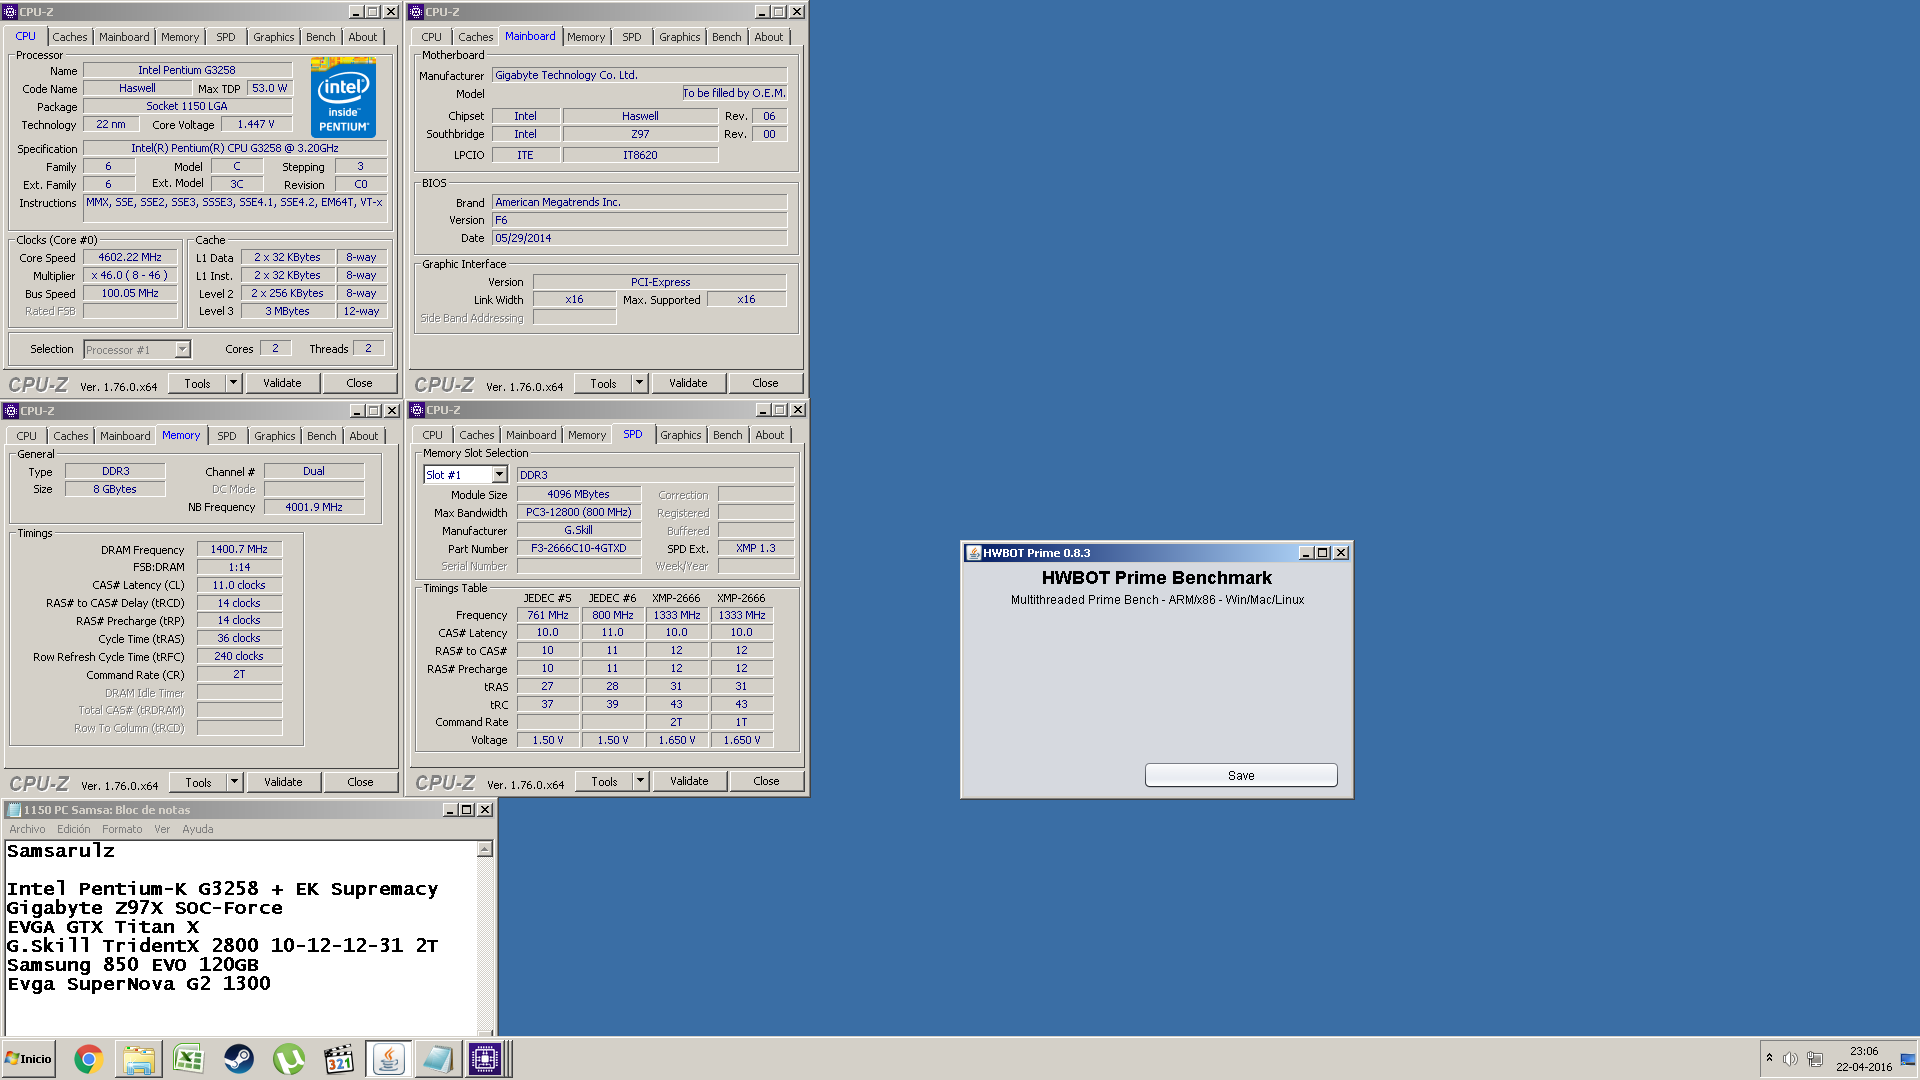The height and width of the screenshot is (1080, 1920).
Task: Show hidden tray icons chevron
Action: click(x=1769, y=1058)
